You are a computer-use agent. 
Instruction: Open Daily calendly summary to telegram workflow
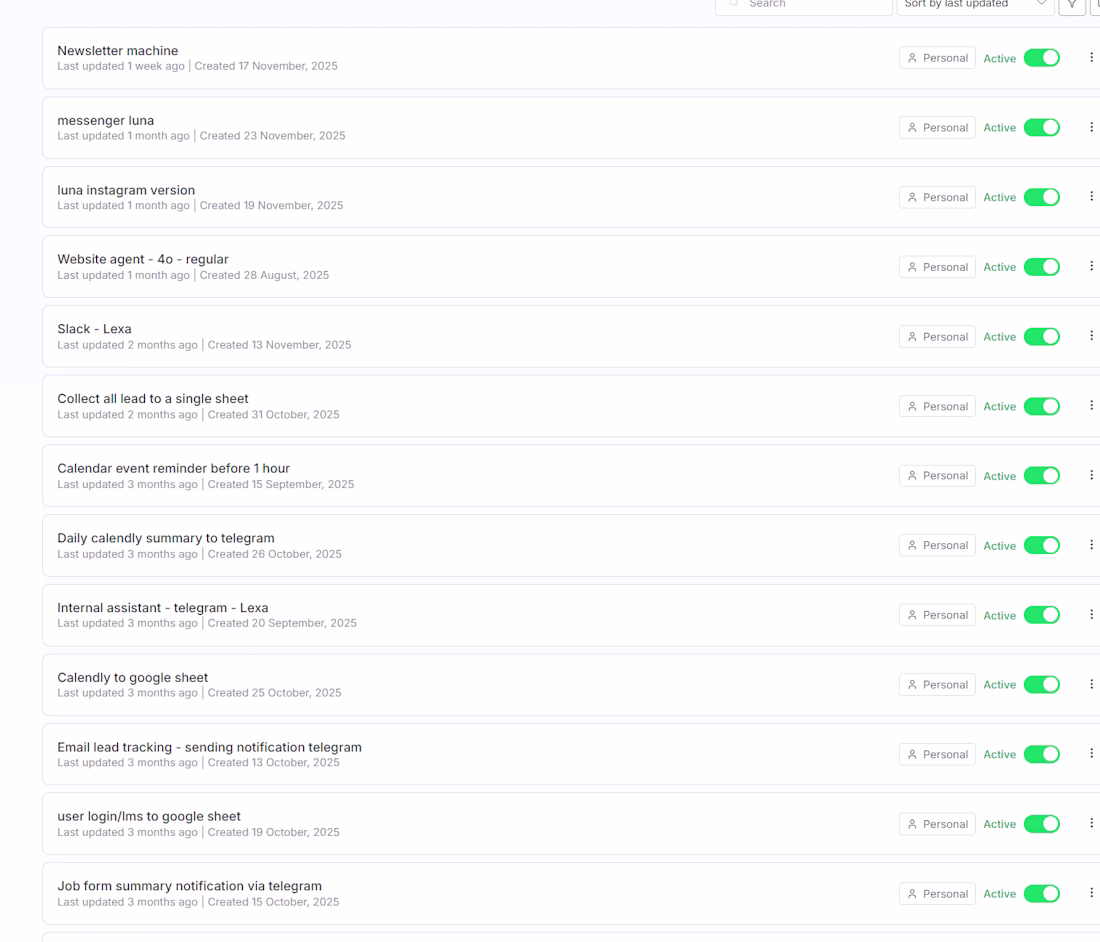click(x=166, y=538)
